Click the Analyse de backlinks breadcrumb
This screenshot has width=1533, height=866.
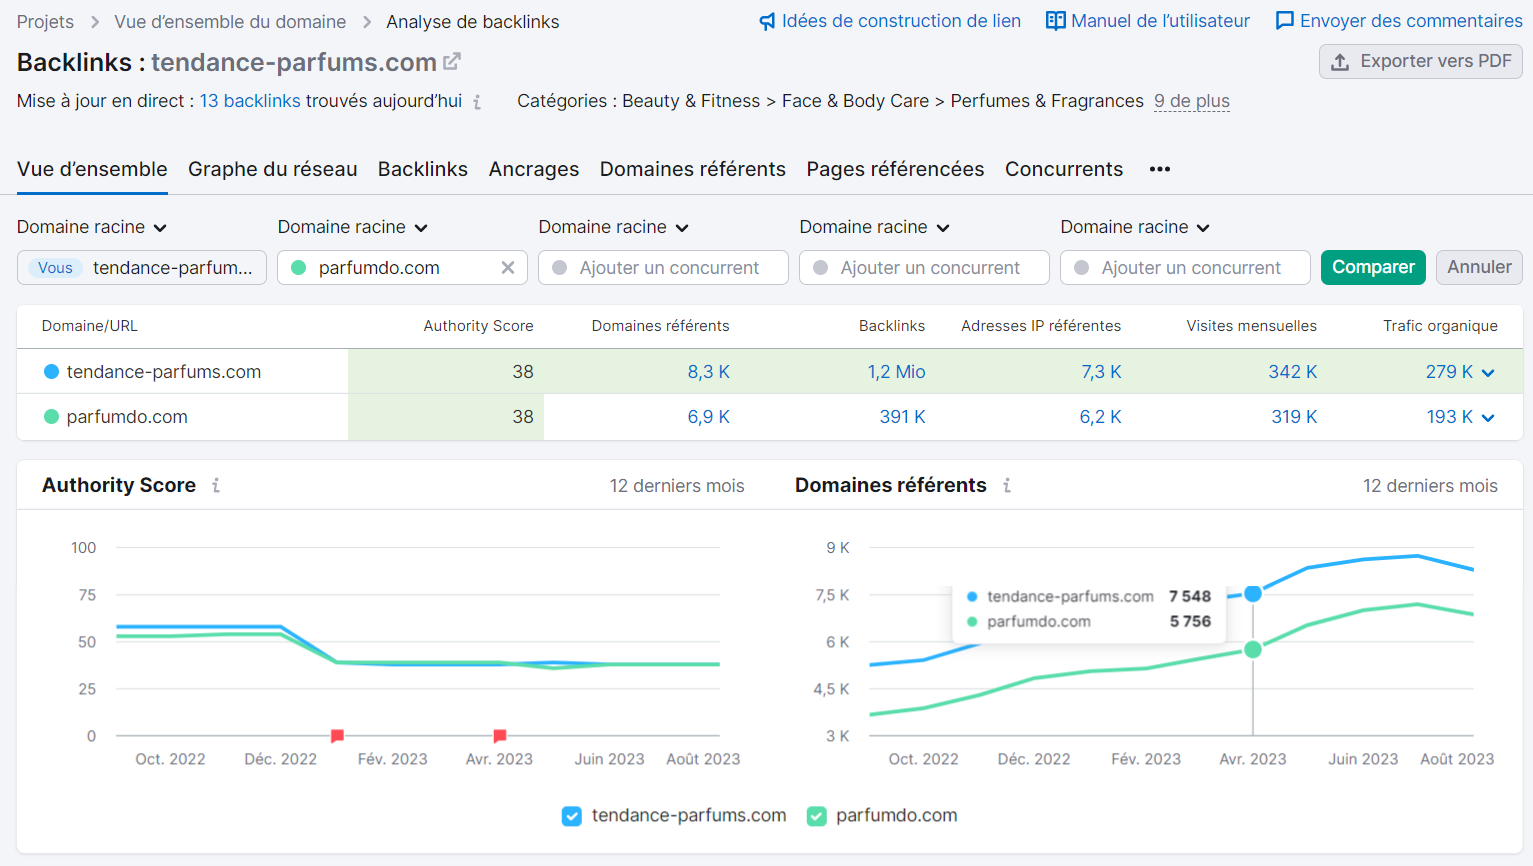pos(473,22)
